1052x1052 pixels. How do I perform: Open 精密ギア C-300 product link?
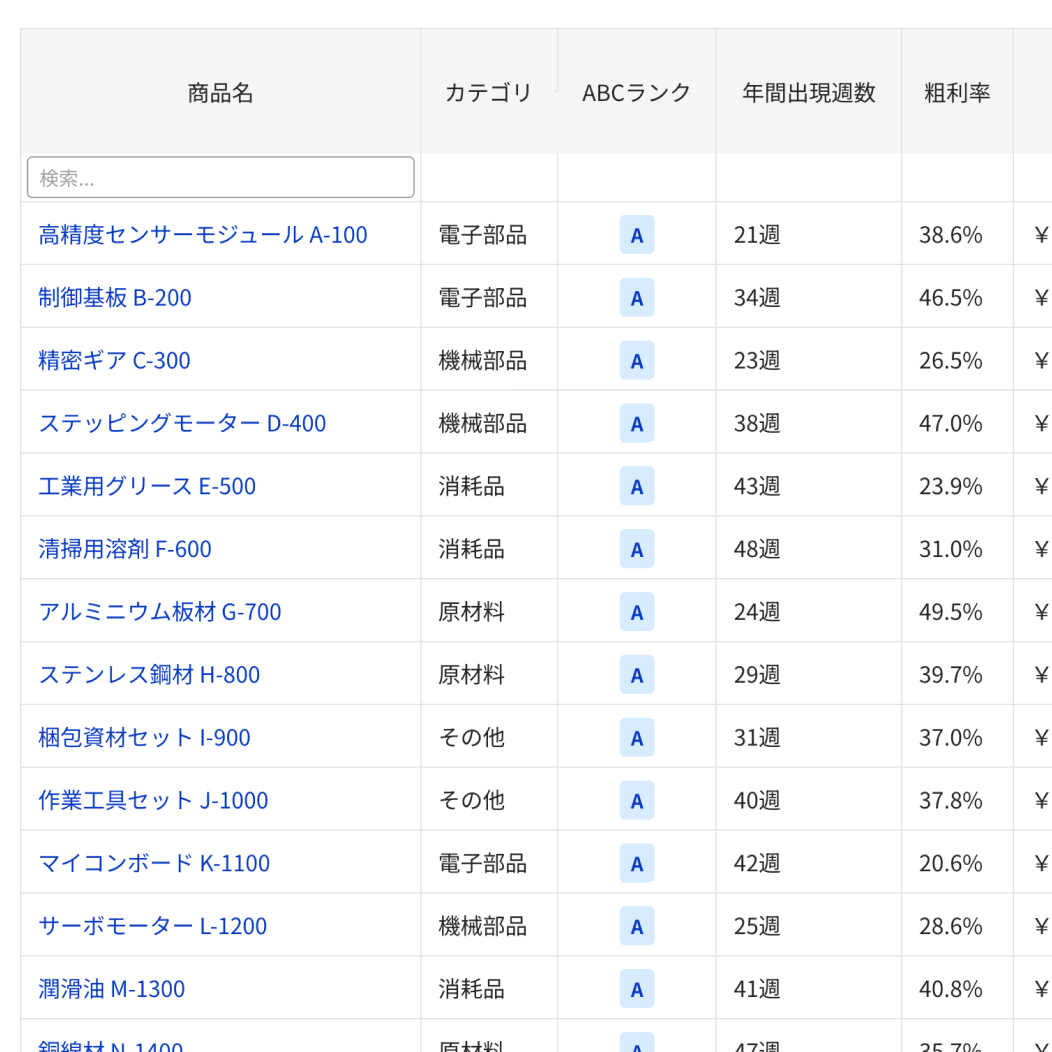pos(114,360)
